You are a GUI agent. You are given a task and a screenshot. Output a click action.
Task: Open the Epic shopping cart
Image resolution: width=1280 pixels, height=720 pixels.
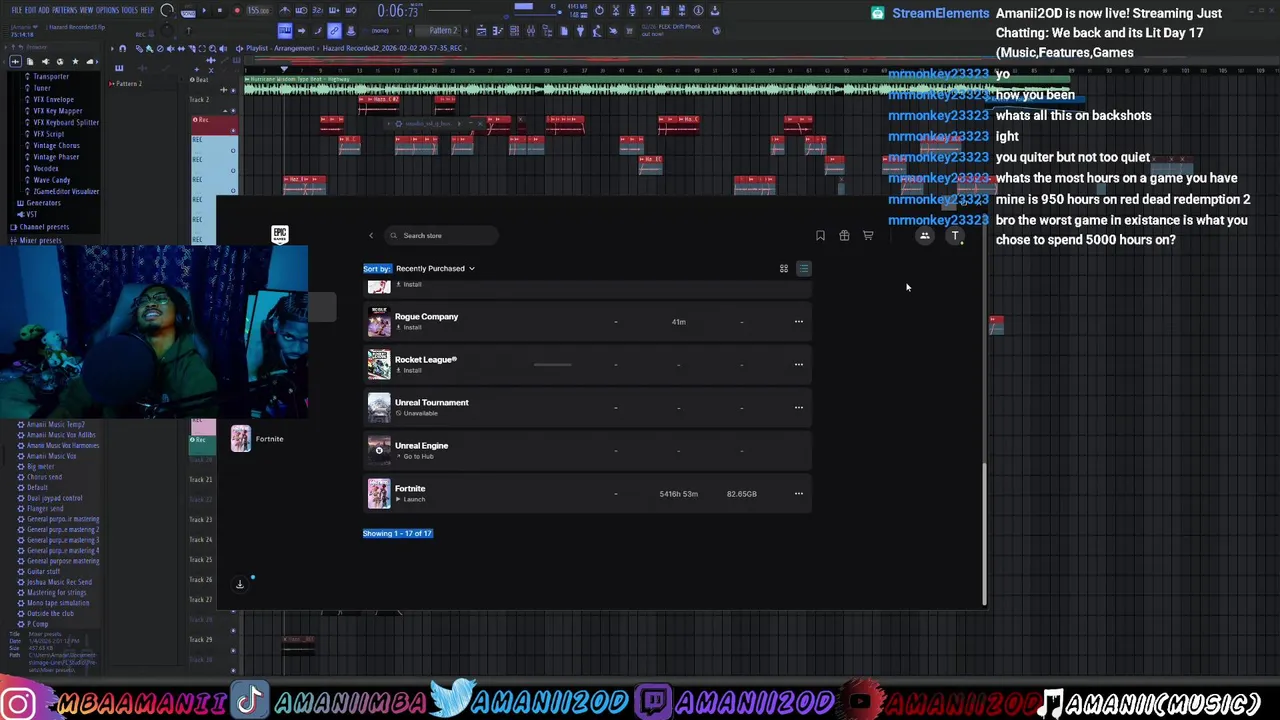(868, 236)
